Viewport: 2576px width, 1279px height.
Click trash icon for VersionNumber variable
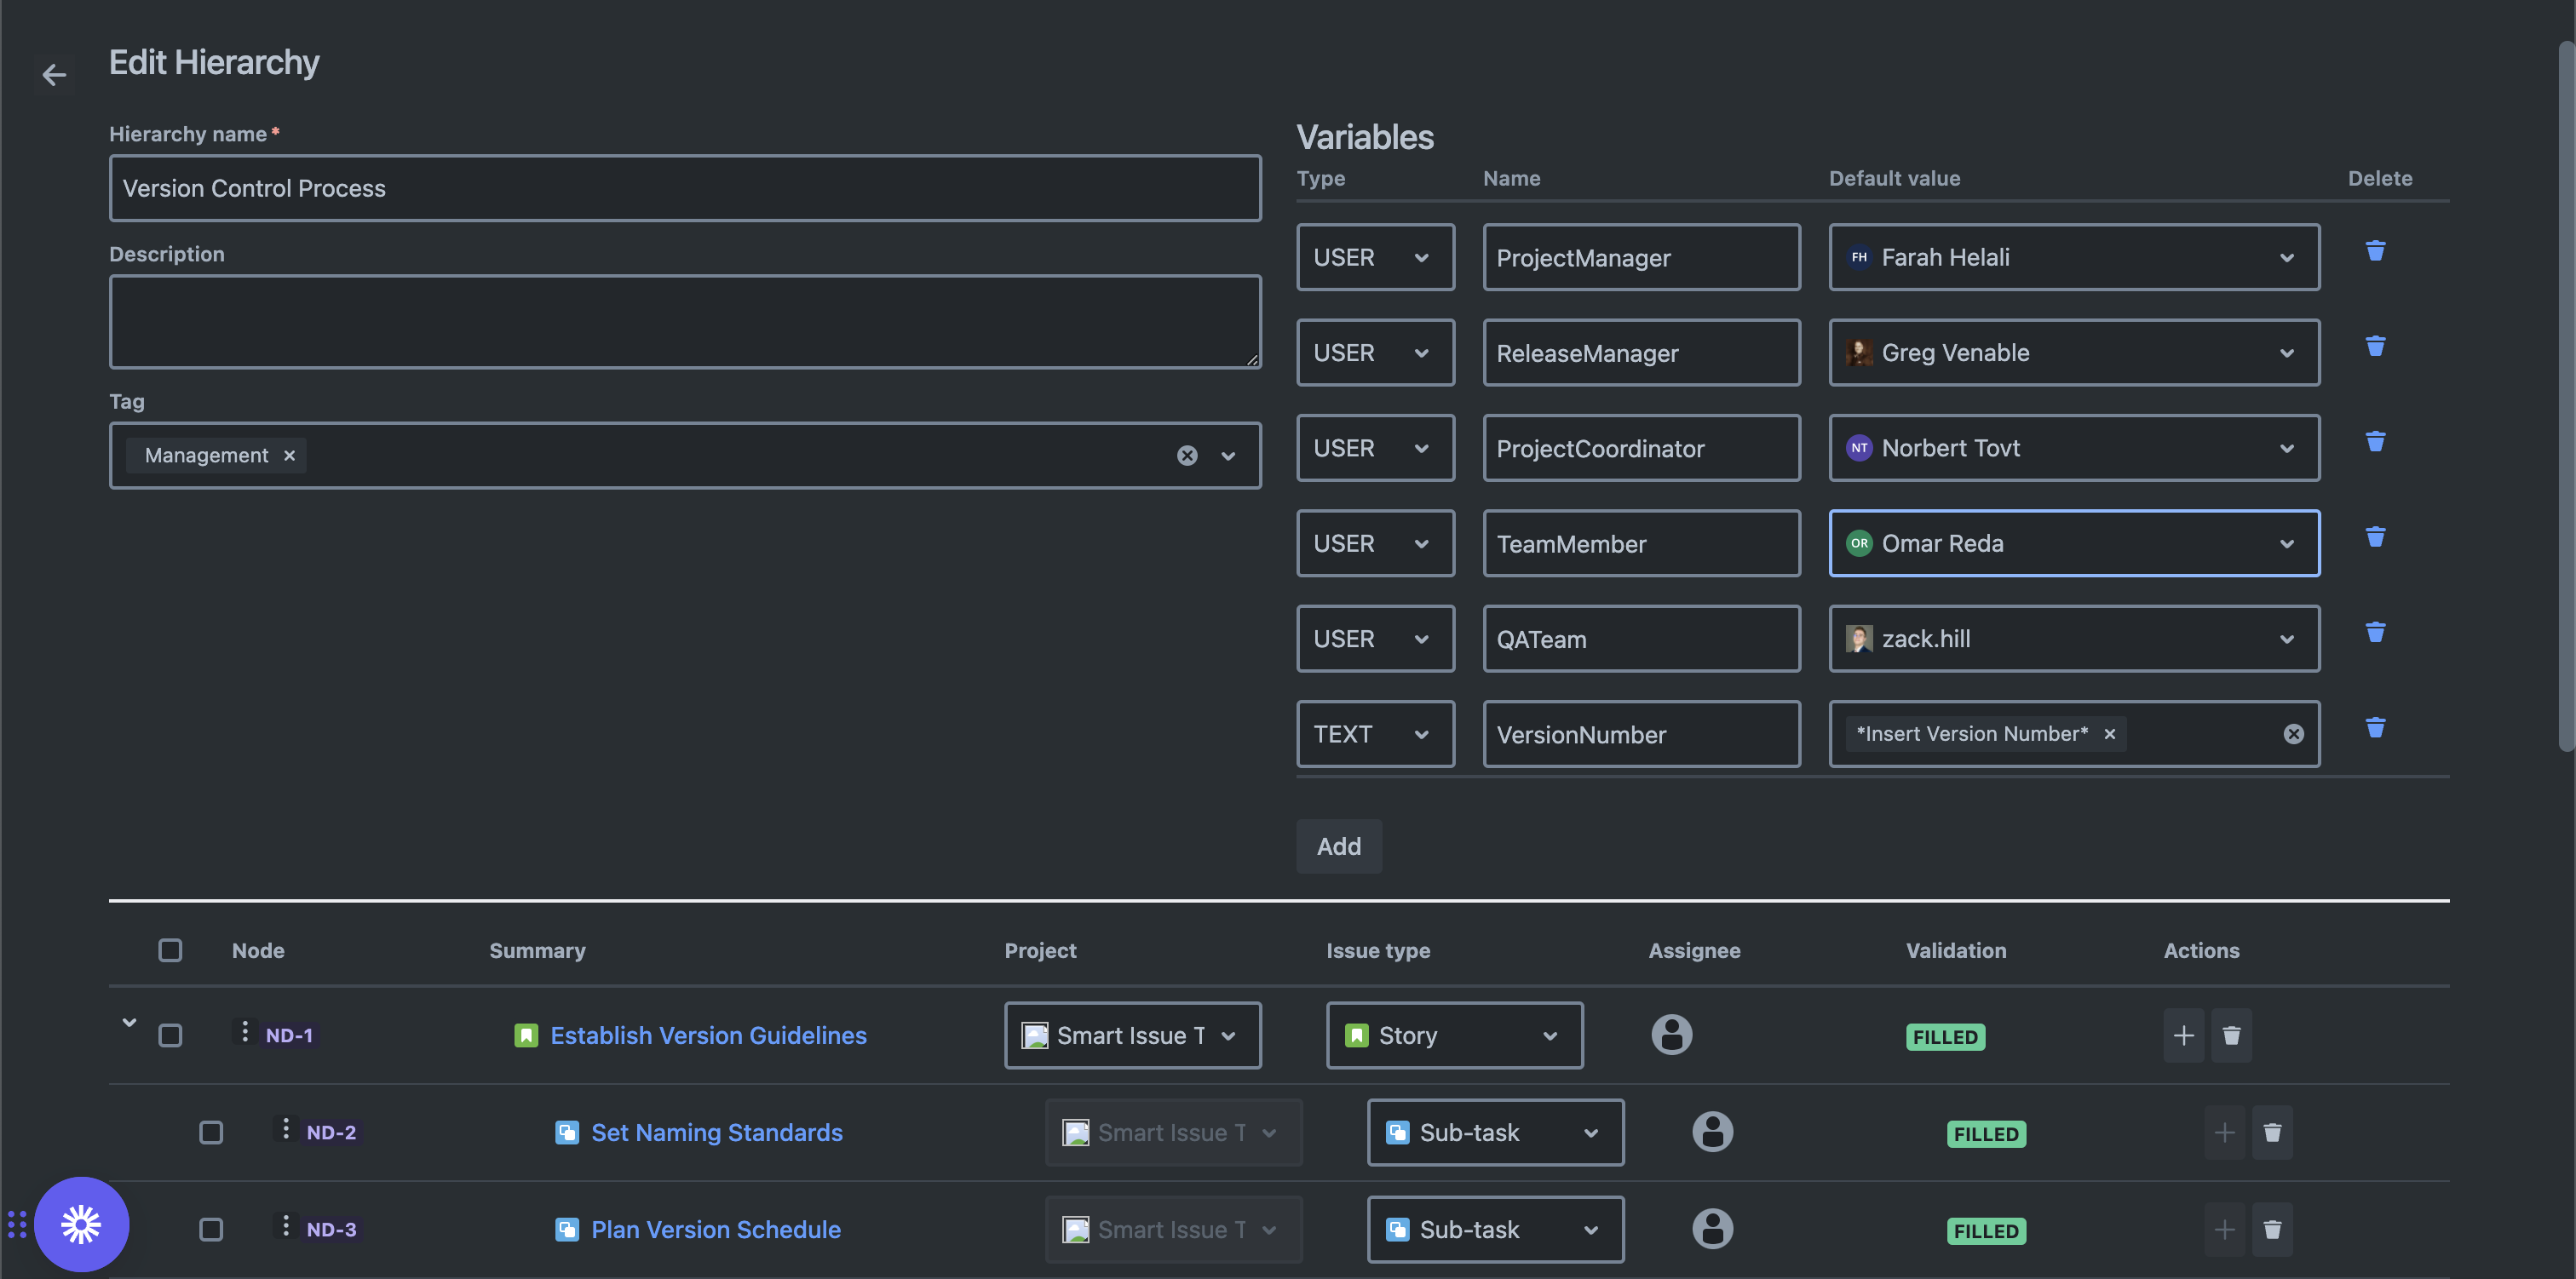(2375, 728)
